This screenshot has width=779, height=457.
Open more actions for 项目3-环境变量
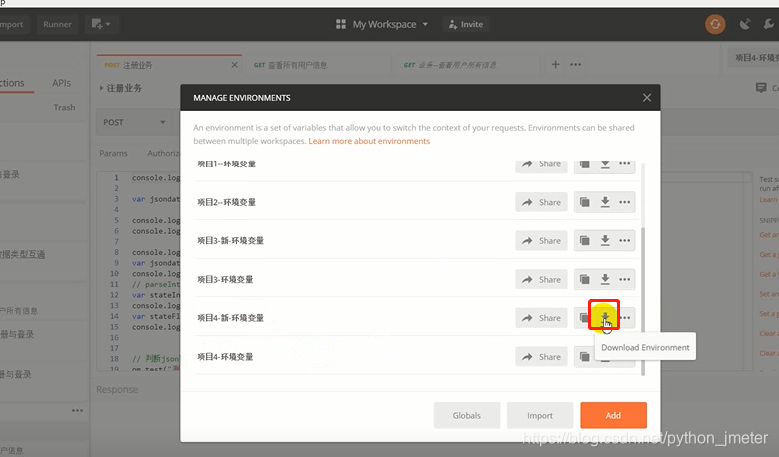tap(624, 279)
